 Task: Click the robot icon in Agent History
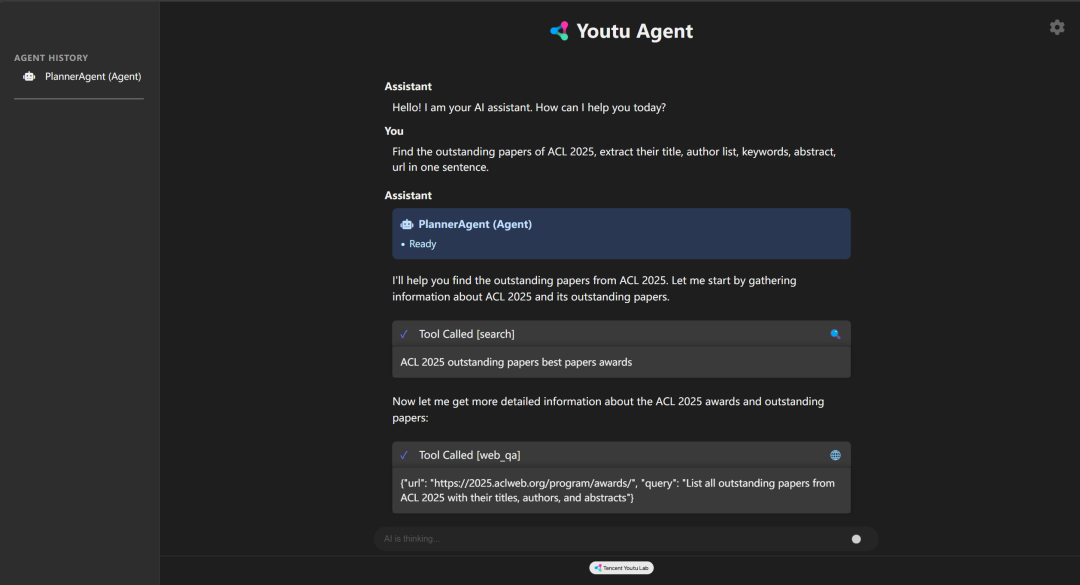pyautogui.click(x=29, y=77)
